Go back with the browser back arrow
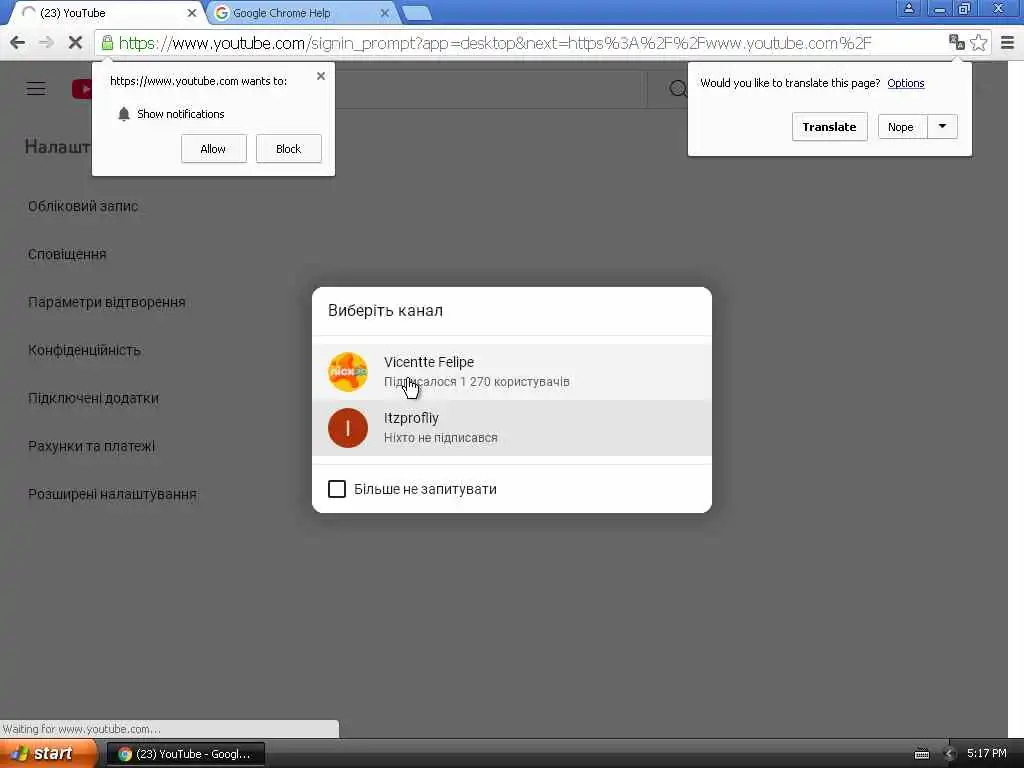This screenshot has width=1024, height=768. tap(18, 43)
